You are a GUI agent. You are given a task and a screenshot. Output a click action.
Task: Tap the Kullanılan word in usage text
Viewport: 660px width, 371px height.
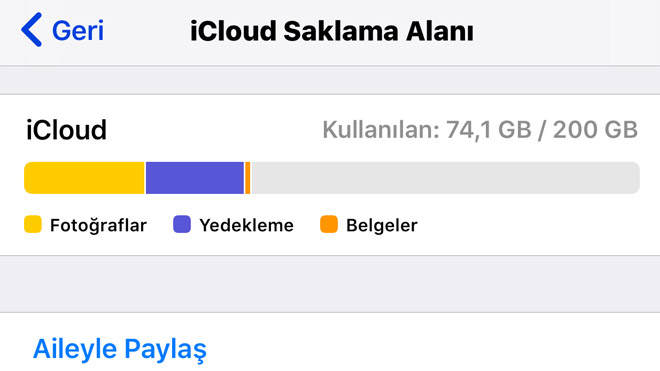pyautogui.click(x=381, y=130)
